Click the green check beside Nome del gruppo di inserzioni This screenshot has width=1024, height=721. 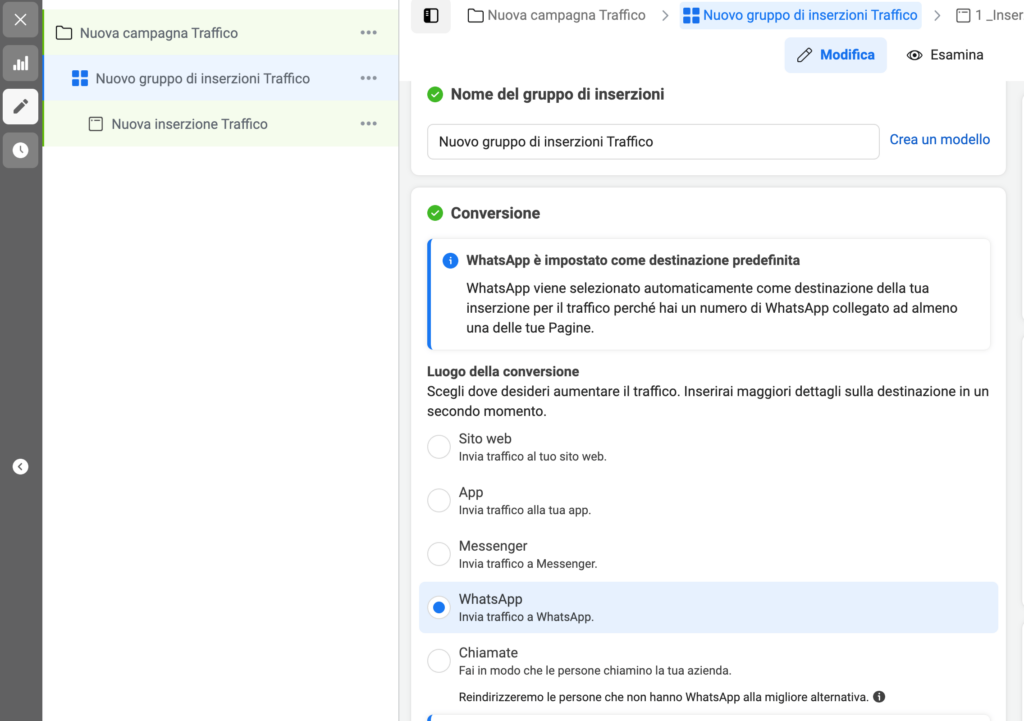click(x=435, y=95)
